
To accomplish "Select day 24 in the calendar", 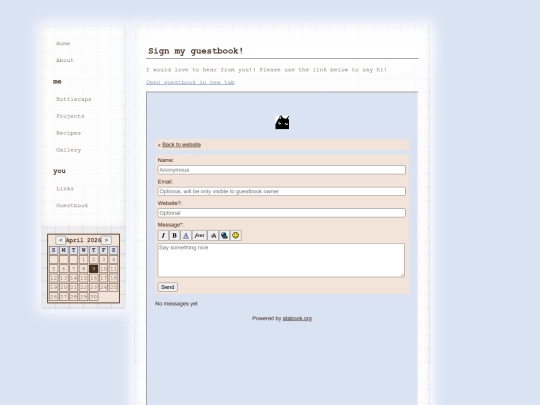I will 103,287.
